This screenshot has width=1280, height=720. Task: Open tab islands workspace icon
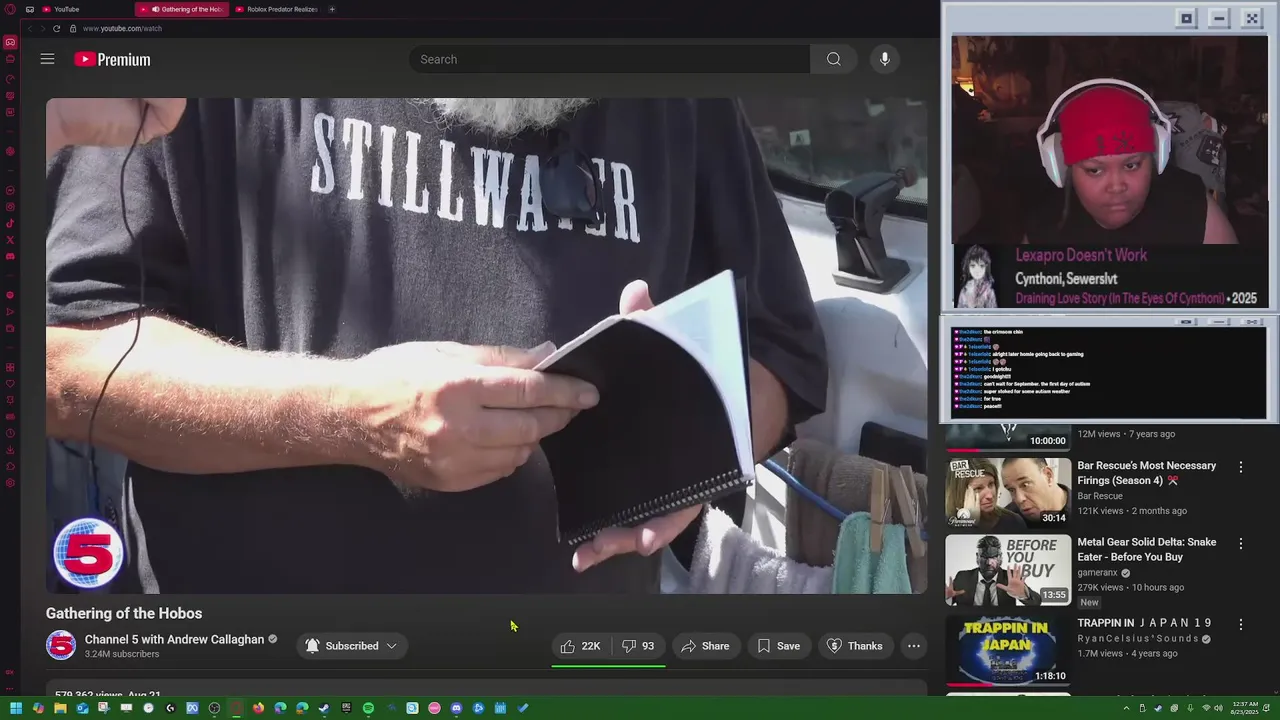coord(30,9)
